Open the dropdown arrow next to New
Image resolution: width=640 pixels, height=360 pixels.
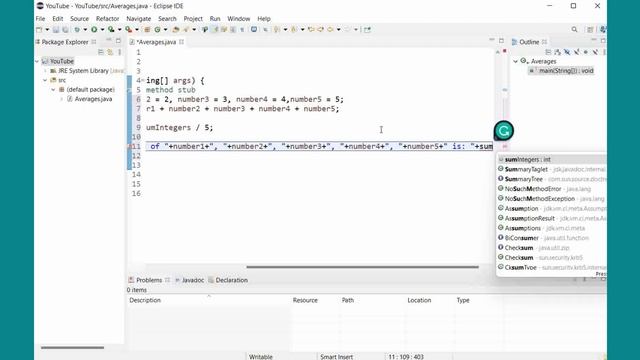point(47,29)
